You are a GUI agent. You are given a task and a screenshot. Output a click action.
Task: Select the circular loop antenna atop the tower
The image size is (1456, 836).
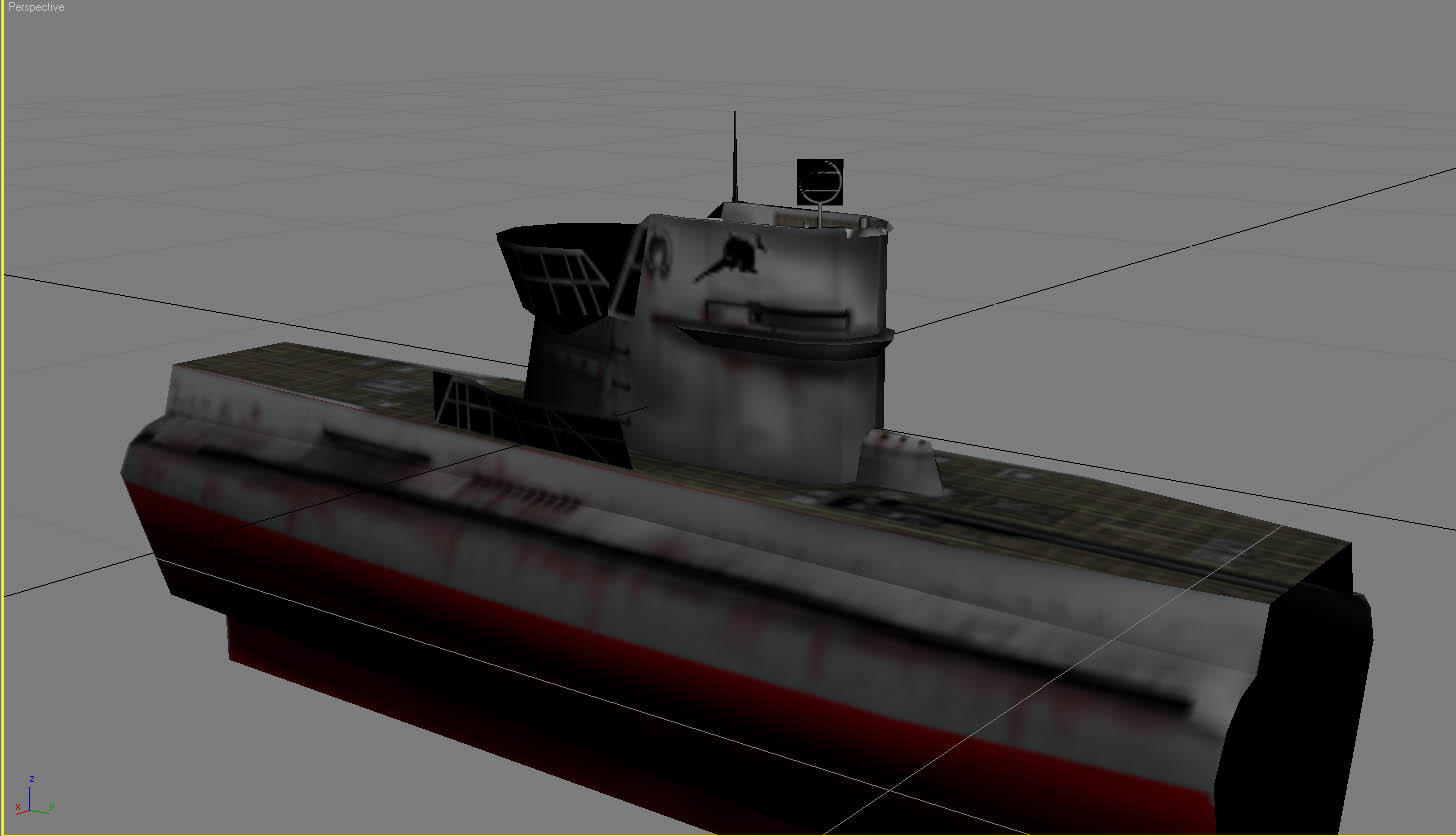point(820,181)
